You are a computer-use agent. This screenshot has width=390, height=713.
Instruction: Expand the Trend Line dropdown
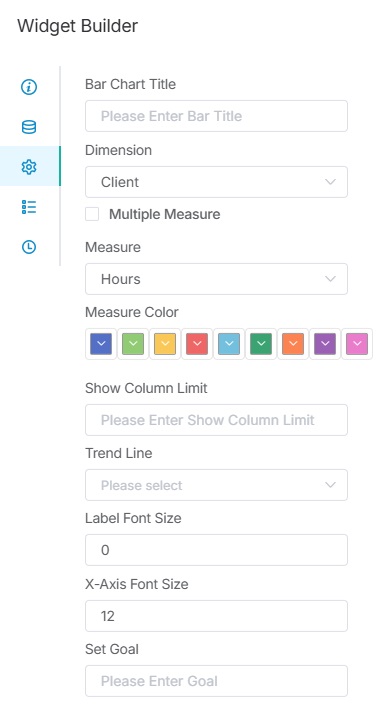pos(216,485)
